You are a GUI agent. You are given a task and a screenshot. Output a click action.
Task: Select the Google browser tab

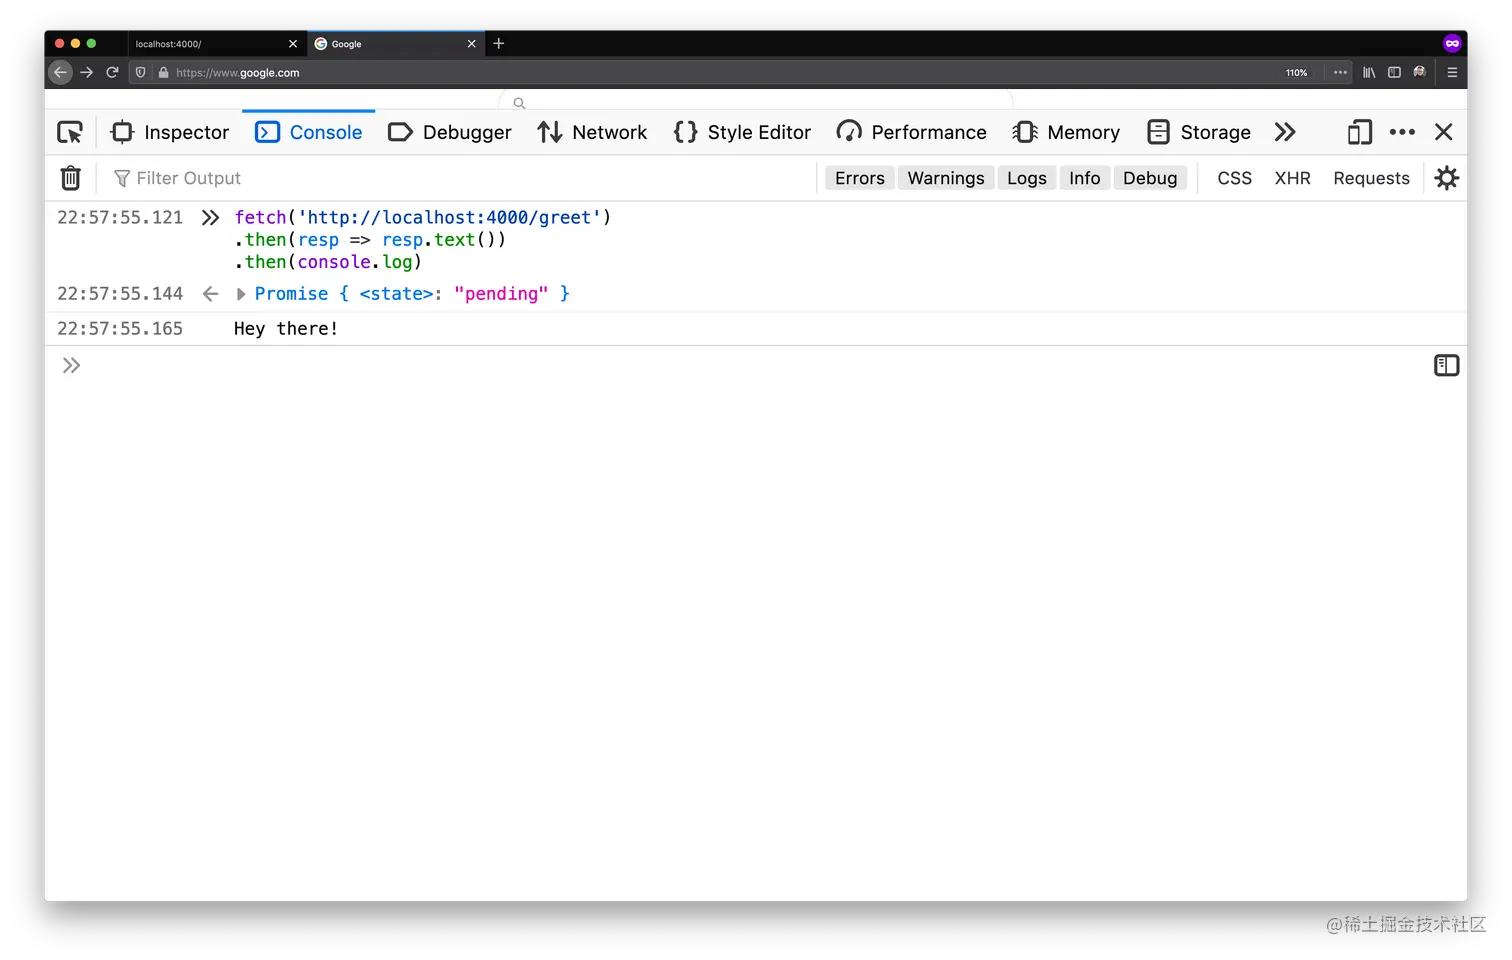(x=396, y=44)
